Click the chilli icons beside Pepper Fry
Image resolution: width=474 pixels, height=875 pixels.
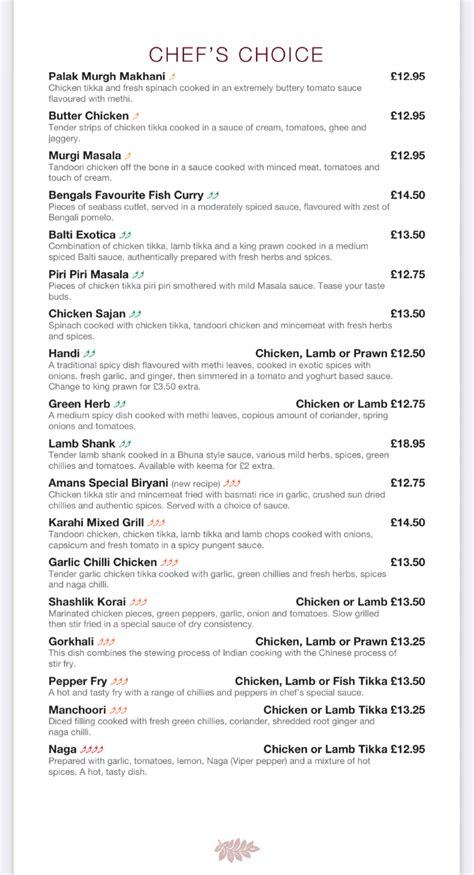[x=119, y=681]
